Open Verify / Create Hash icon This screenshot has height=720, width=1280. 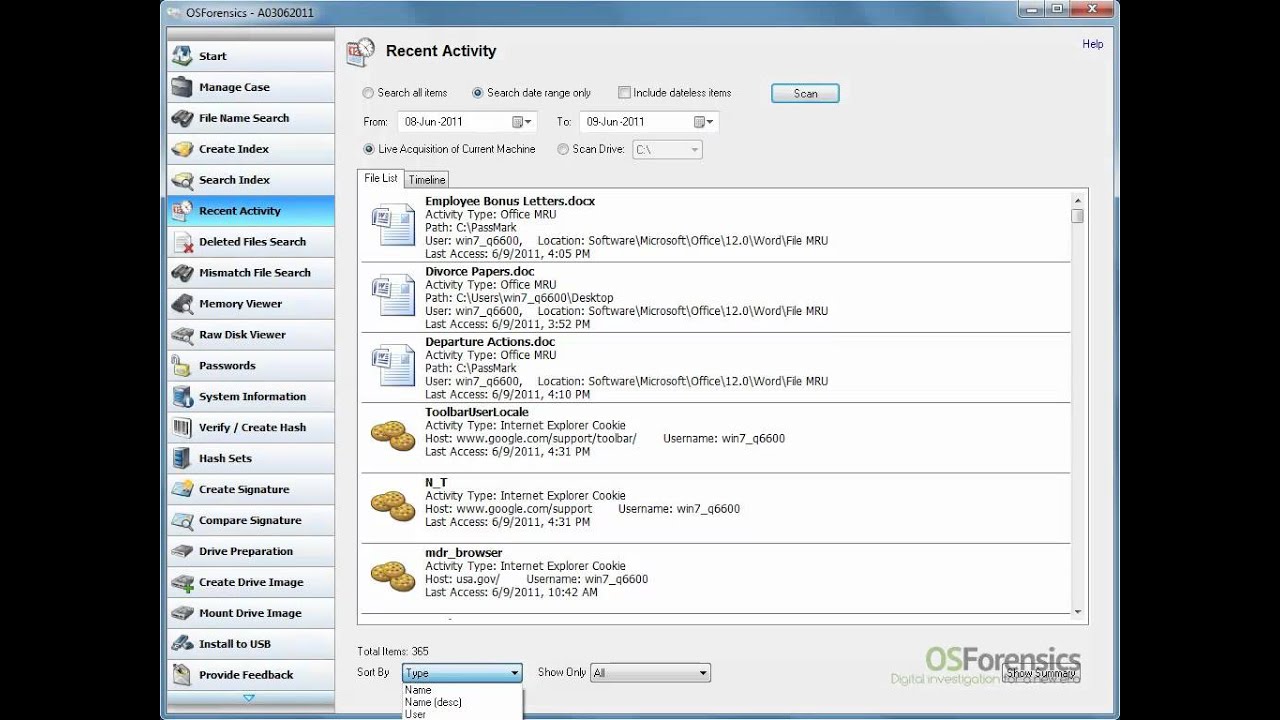coord(182,428)
